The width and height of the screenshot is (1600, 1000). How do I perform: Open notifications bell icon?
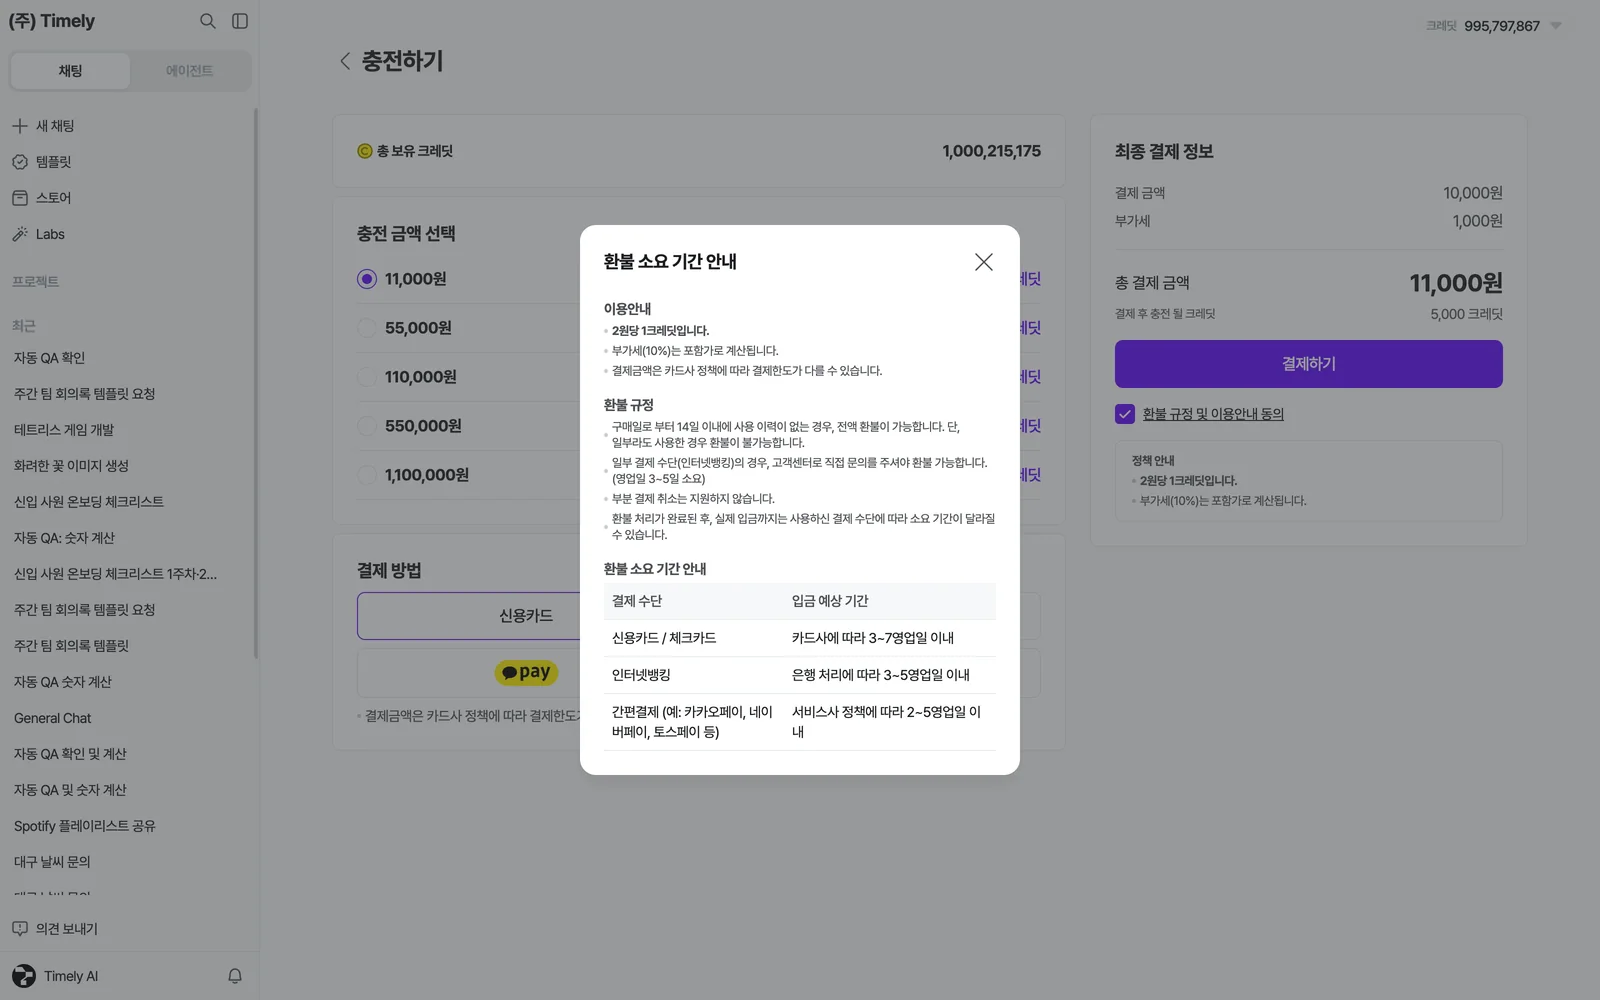pyautogui.click(x=235, y=976)
